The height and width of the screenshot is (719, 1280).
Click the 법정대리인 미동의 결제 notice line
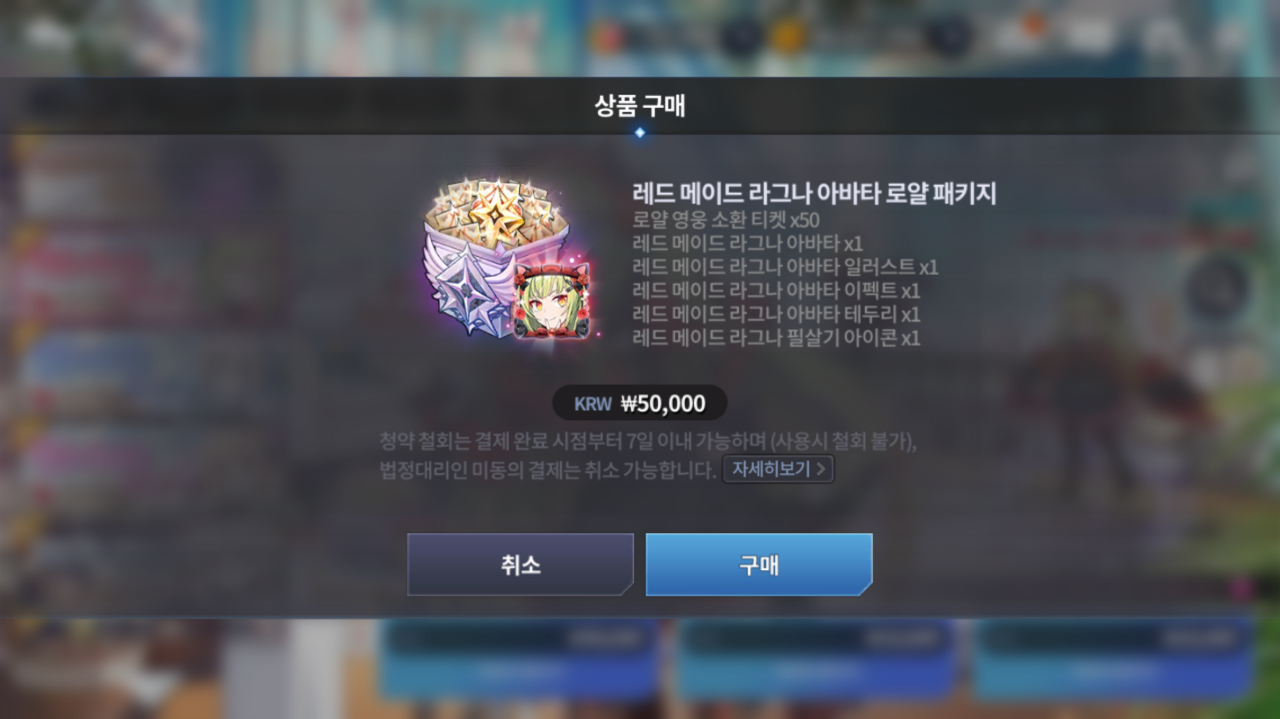[548, 469]
